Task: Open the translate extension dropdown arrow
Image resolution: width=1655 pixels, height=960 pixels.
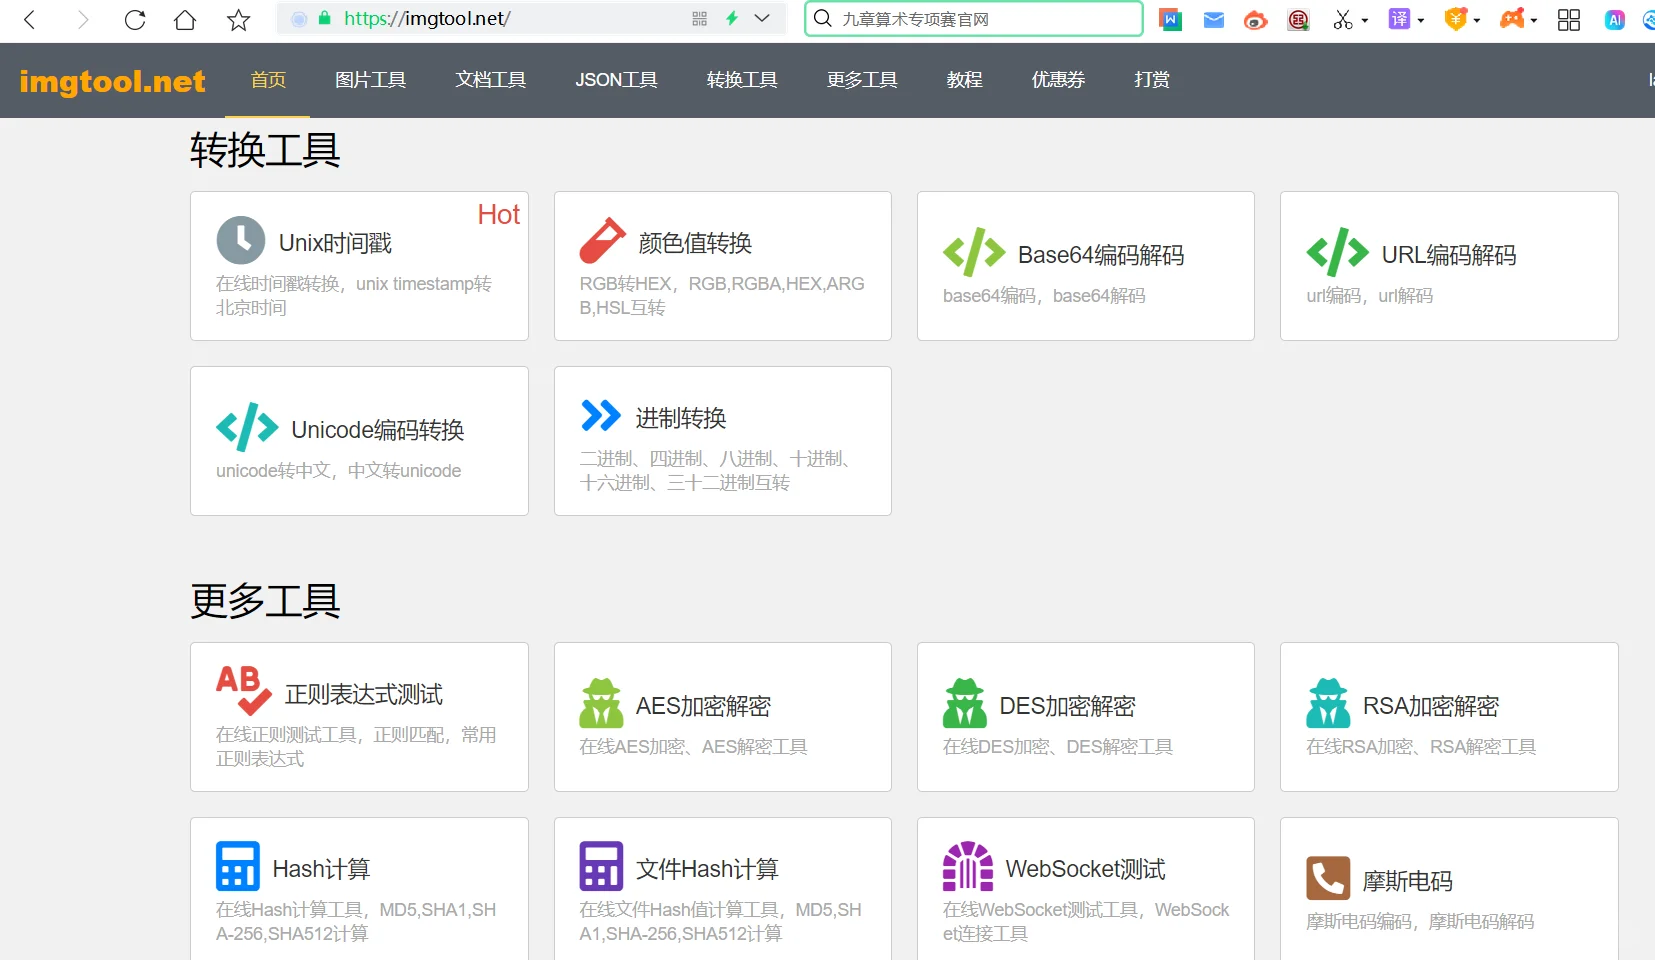Action: click(1420, 20)
